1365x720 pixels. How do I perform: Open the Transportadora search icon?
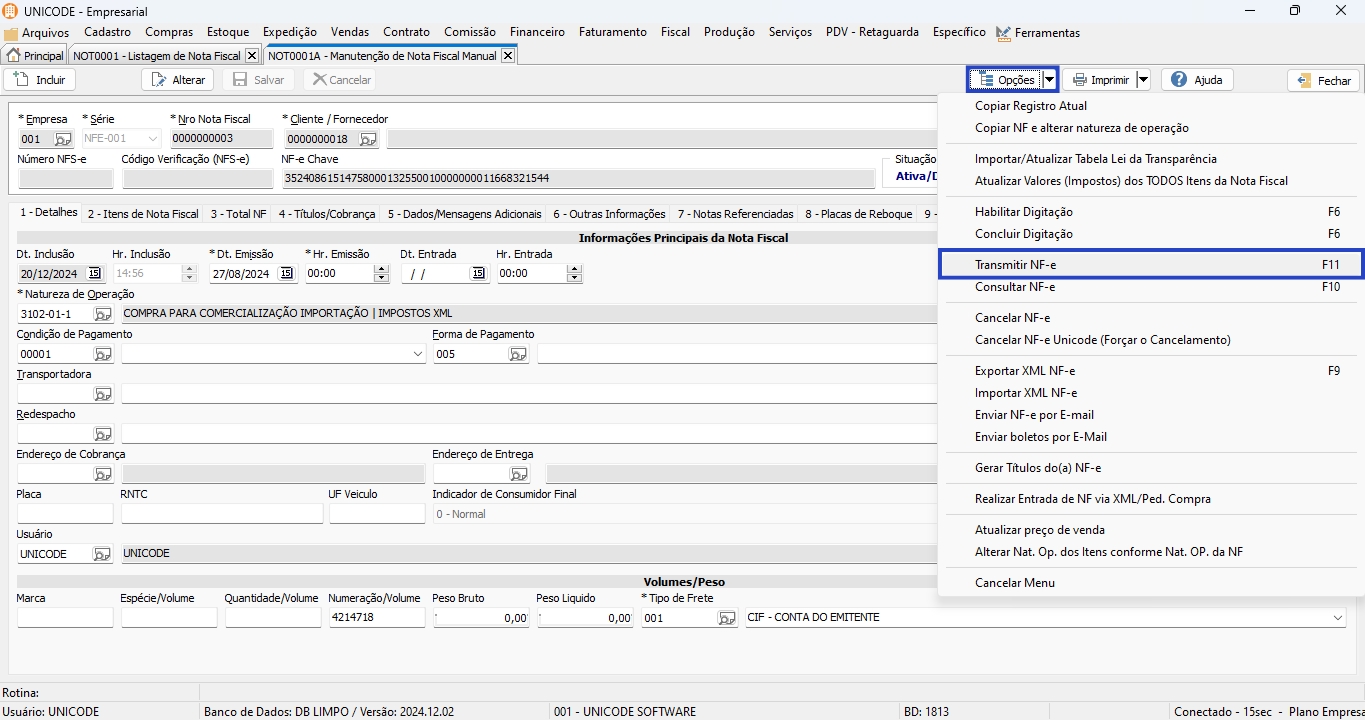[103, 394]
